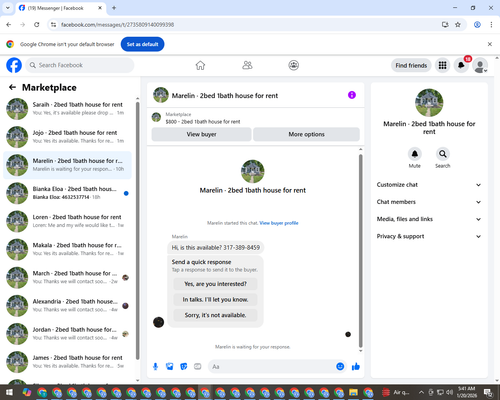Open the Chrome three-dot menu
500x400 pixels.
(491, 25)
